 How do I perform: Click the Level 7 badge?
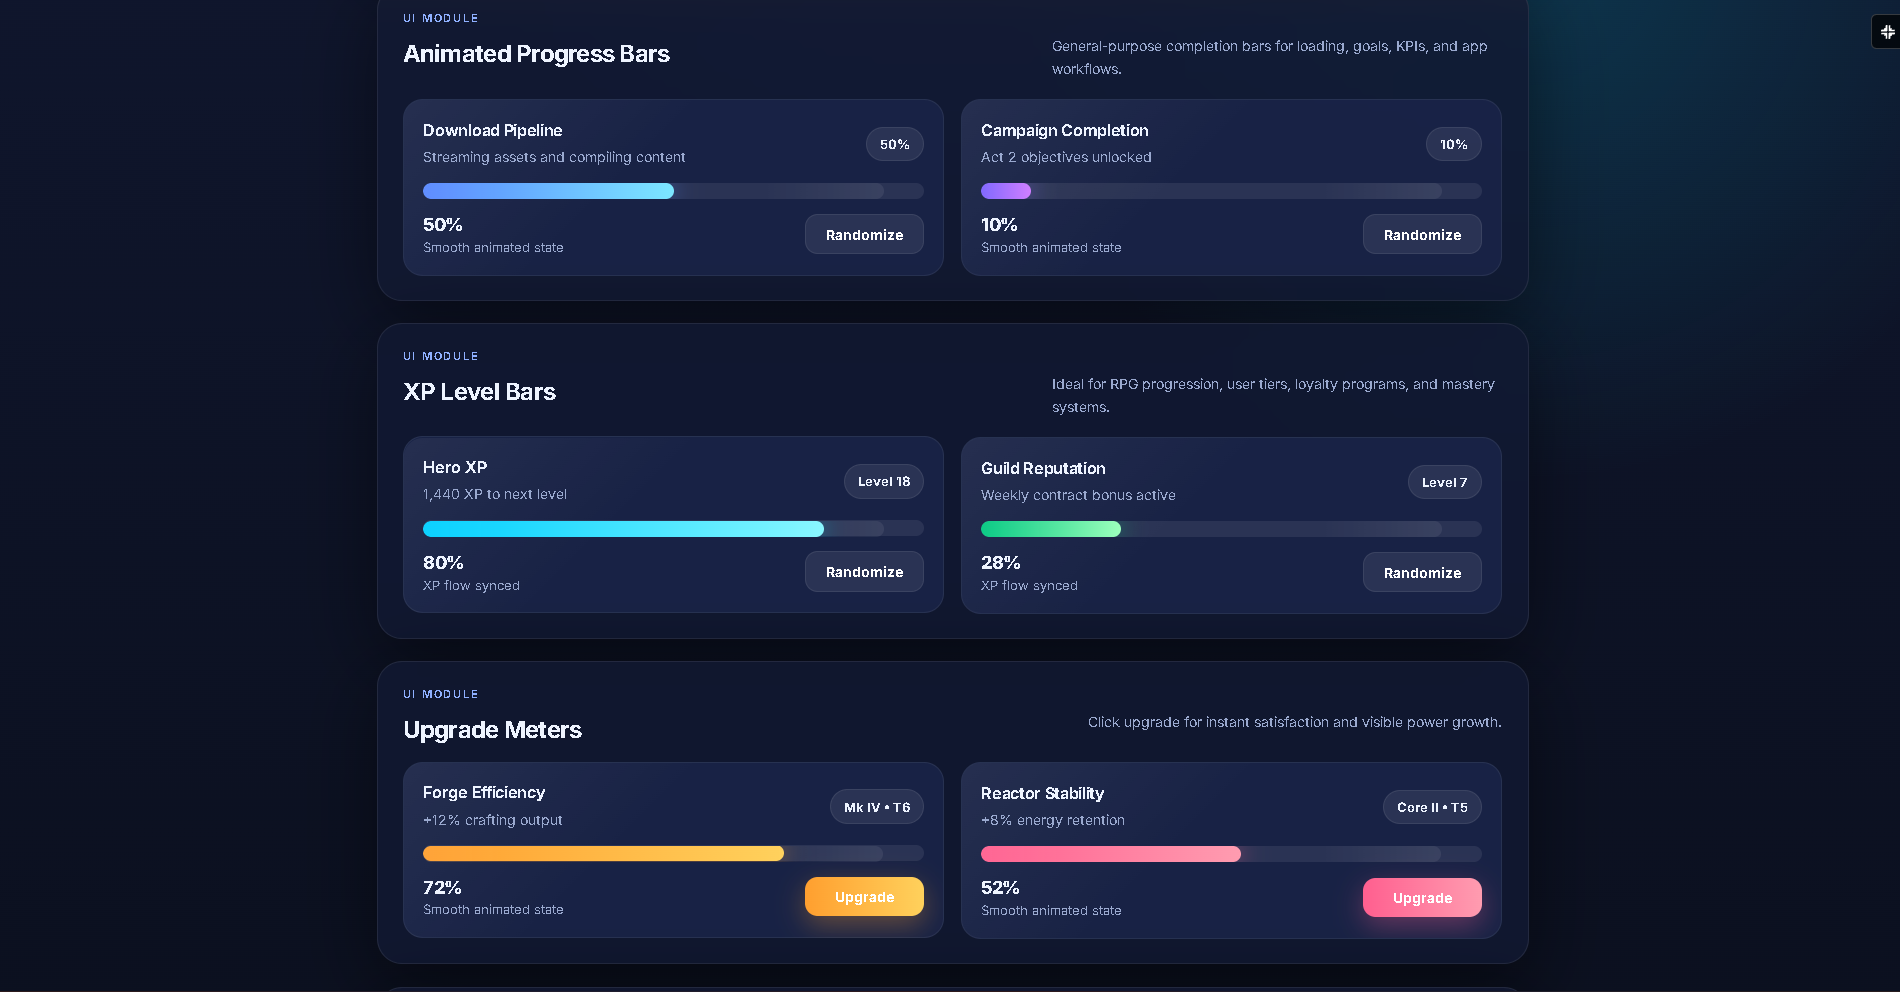(x=1444, y=483)
